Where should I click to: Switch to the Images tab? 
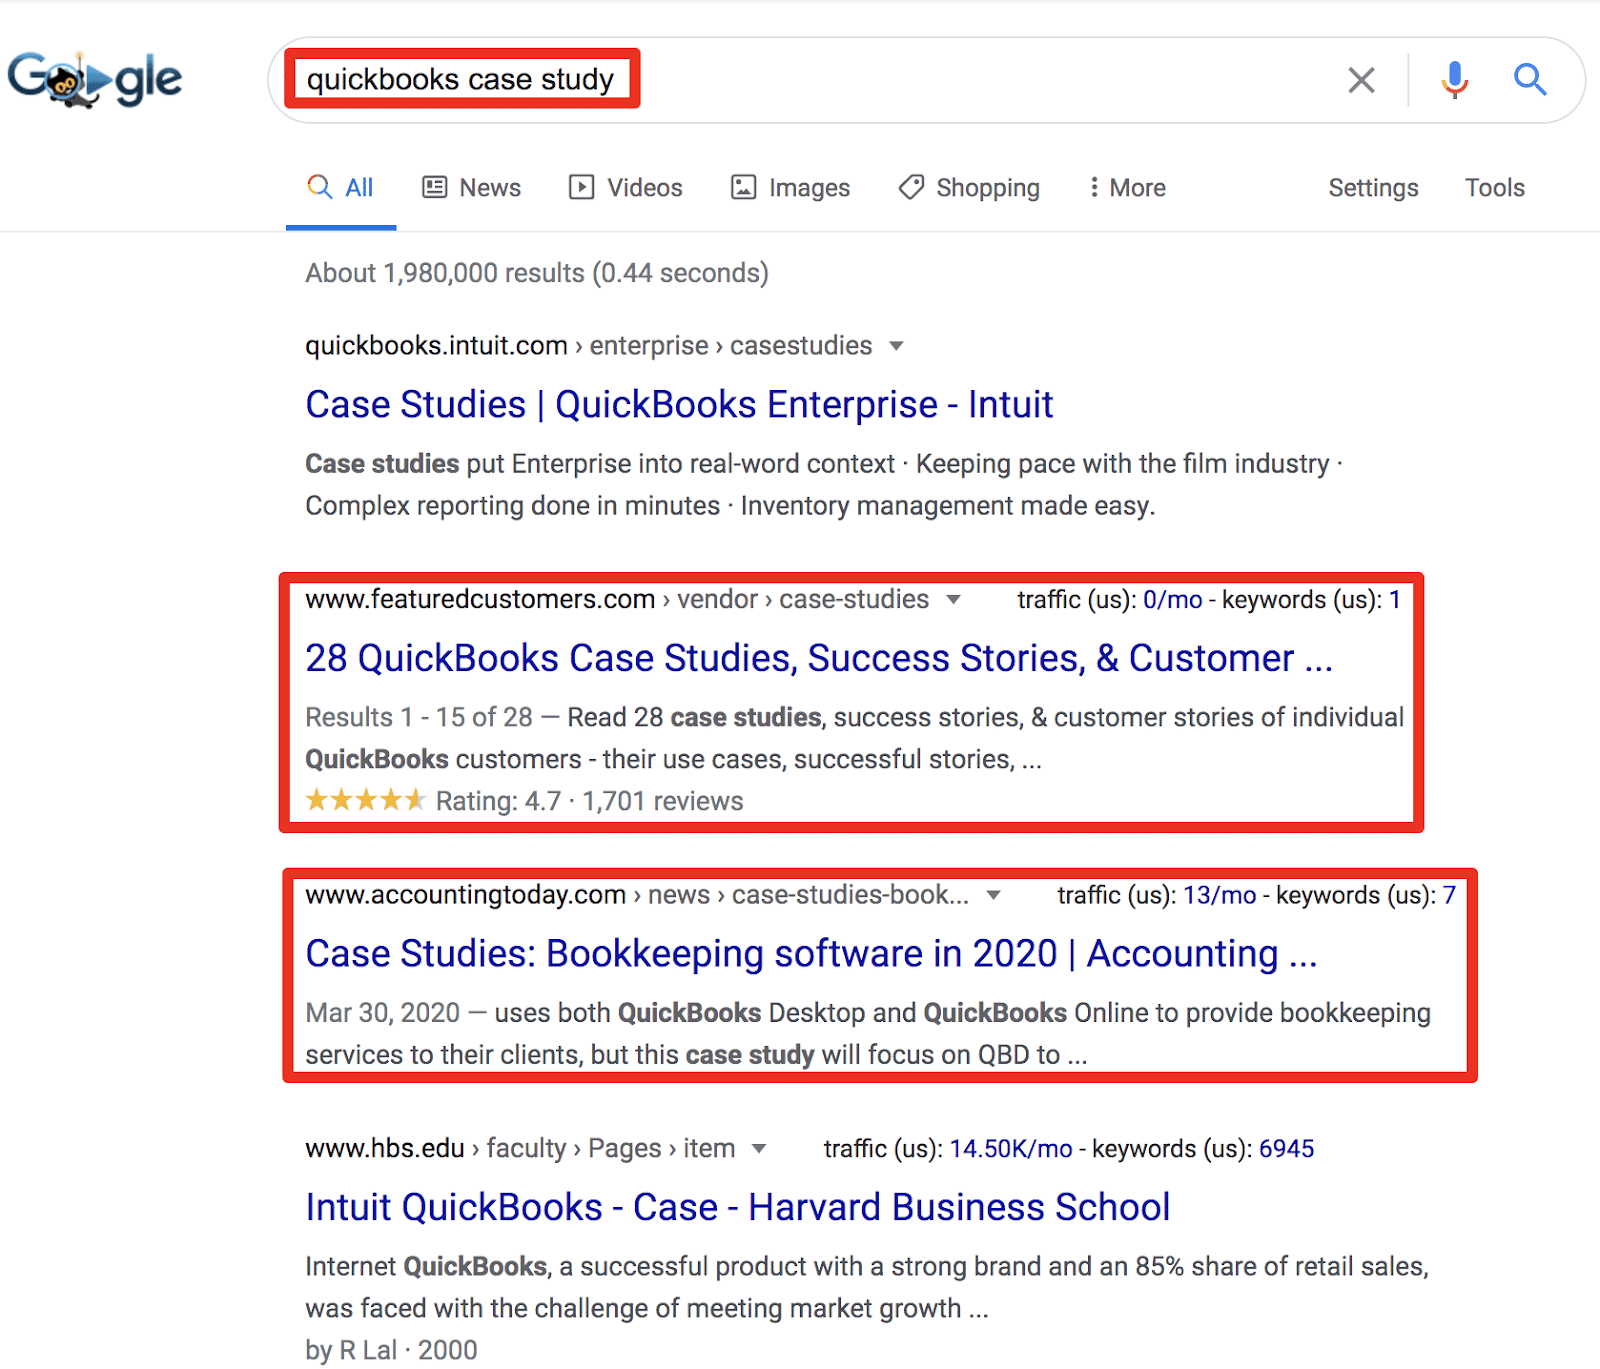tap(791, 188)
